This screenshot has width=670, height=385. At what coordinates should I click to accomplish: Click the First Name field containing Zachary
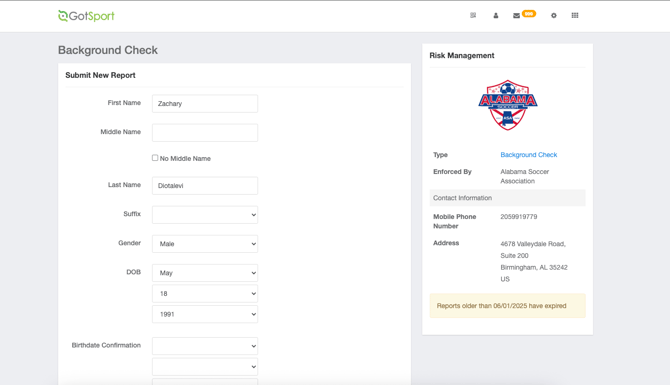(x=205, y=103)
